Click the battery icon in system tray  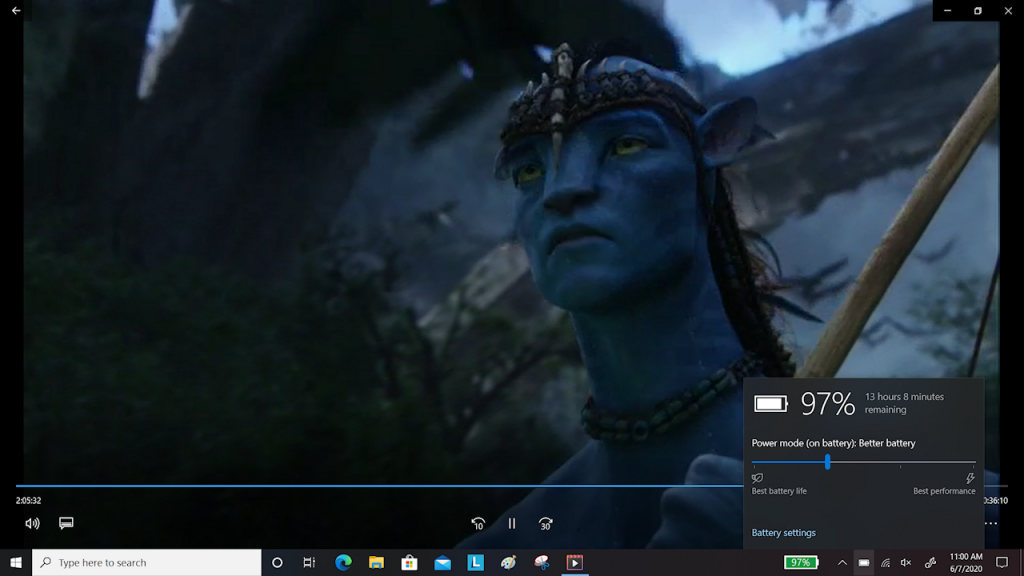pos(863,562)
